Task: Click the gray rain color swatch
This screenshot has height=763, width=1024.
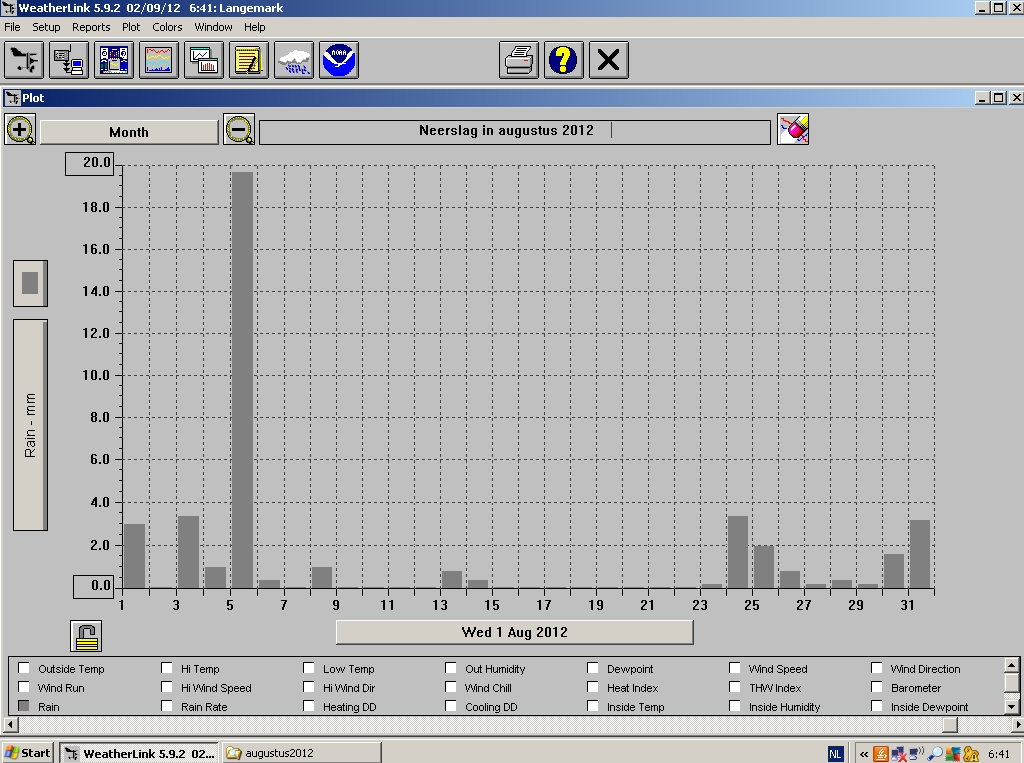Action: [31, 284]
